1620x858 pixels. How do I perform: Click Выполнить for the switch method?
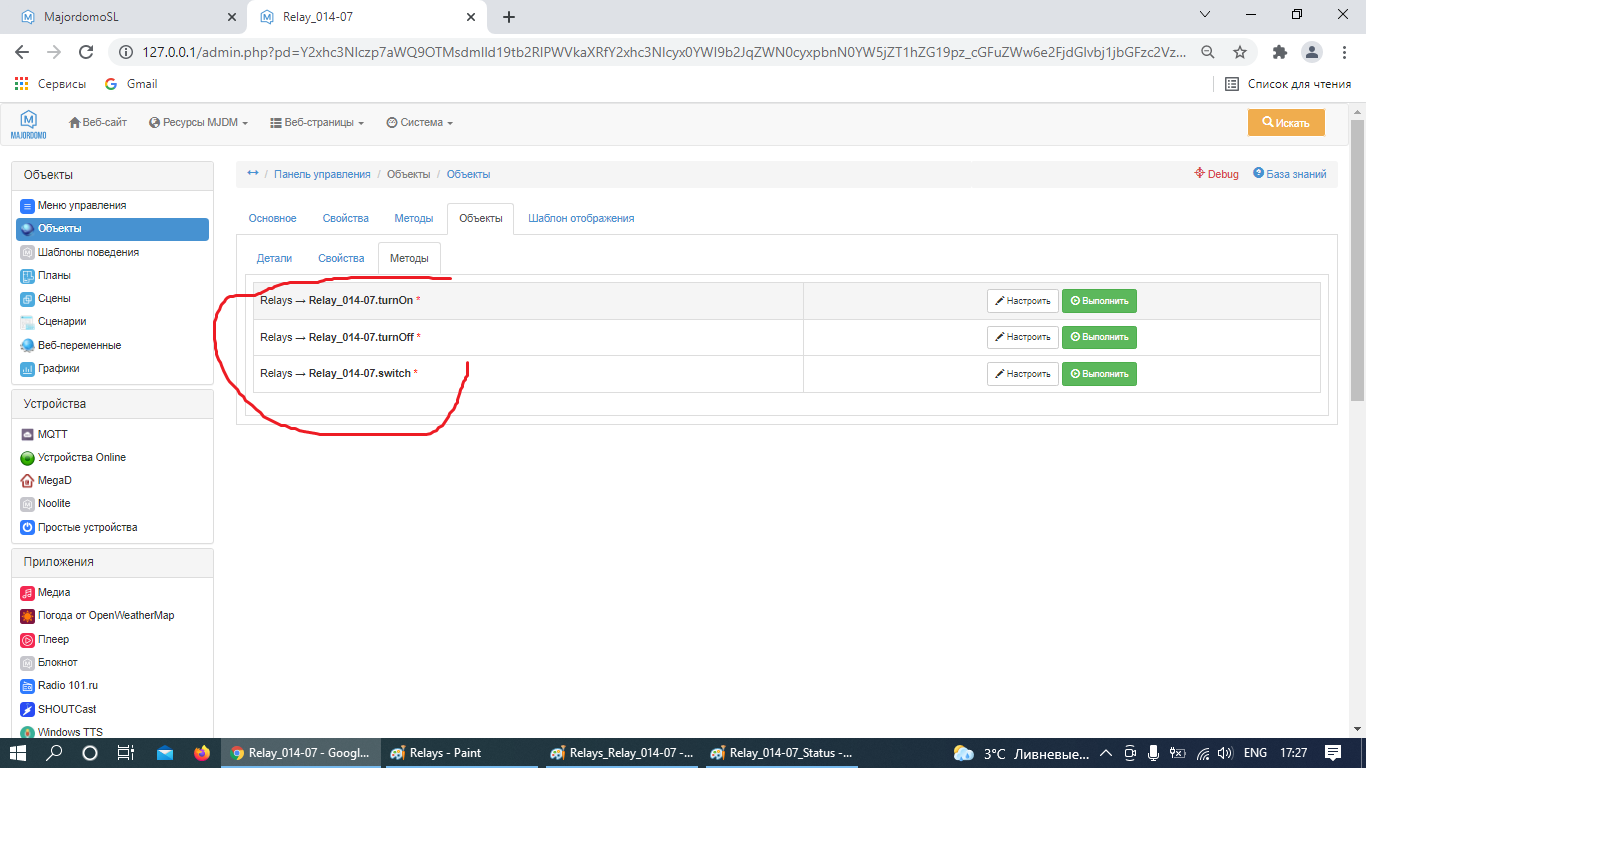point(1099,374)
